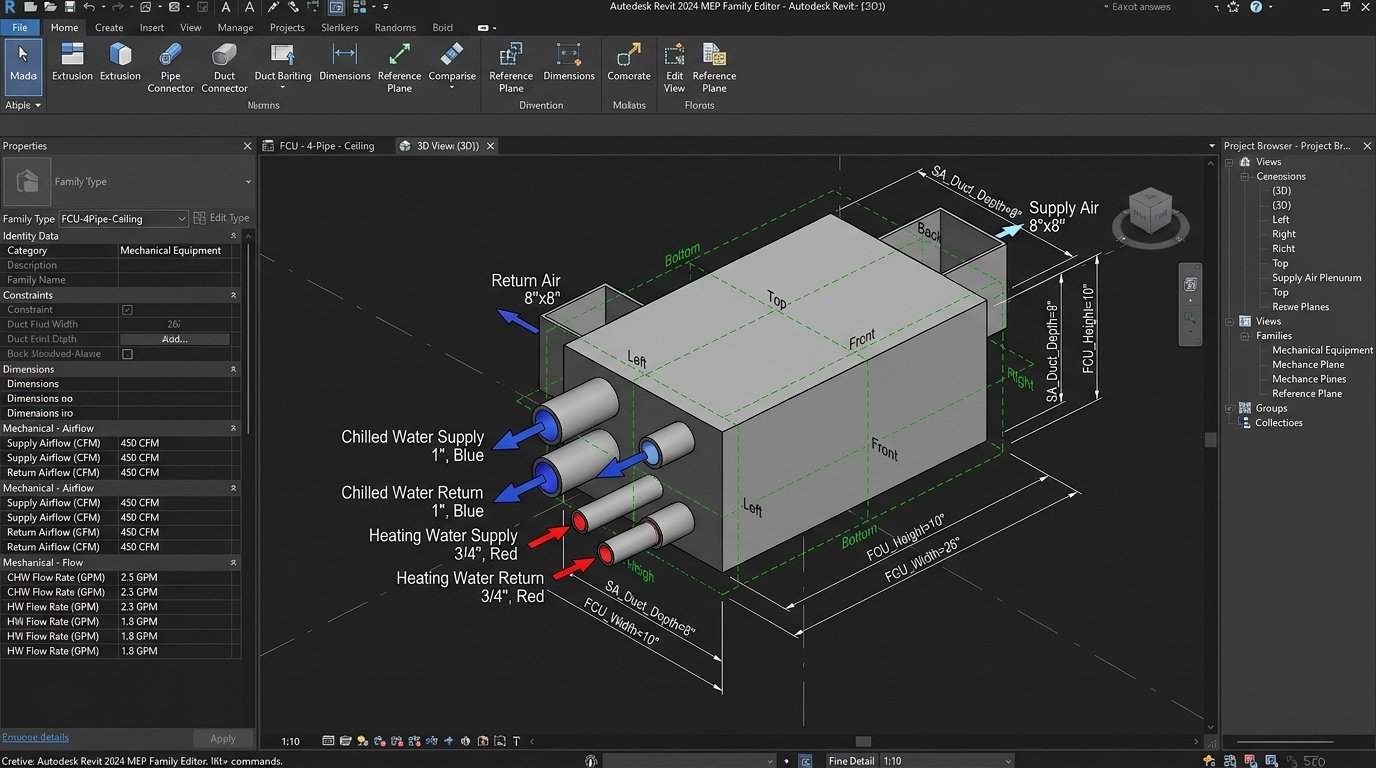Screen dimensions: 1376x768
Task: Click the Family Type preview thumbnail
Action: pos(27,182)
